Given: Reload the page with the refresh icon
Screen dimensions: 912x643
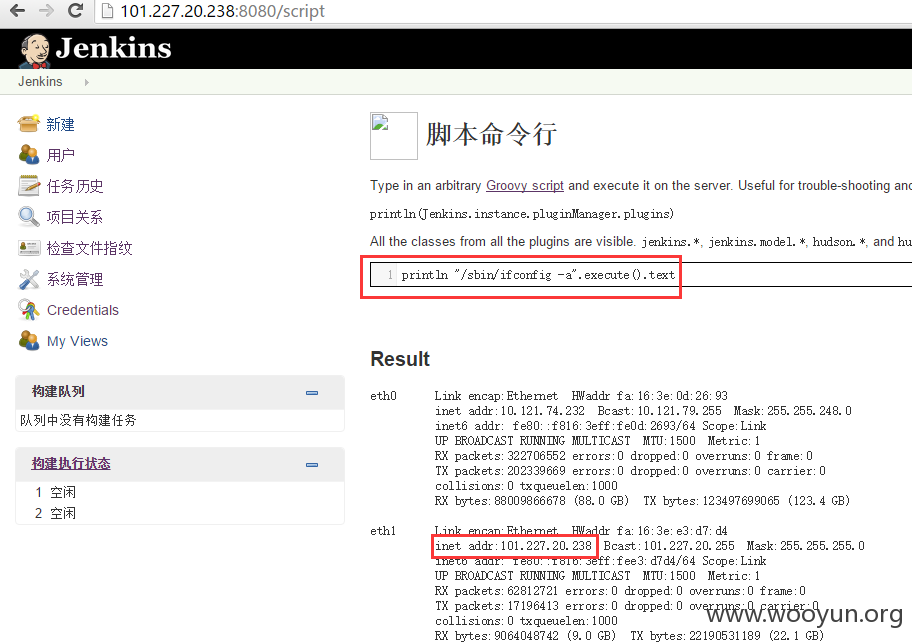Looking at the screenshot, I should (75, 10).
